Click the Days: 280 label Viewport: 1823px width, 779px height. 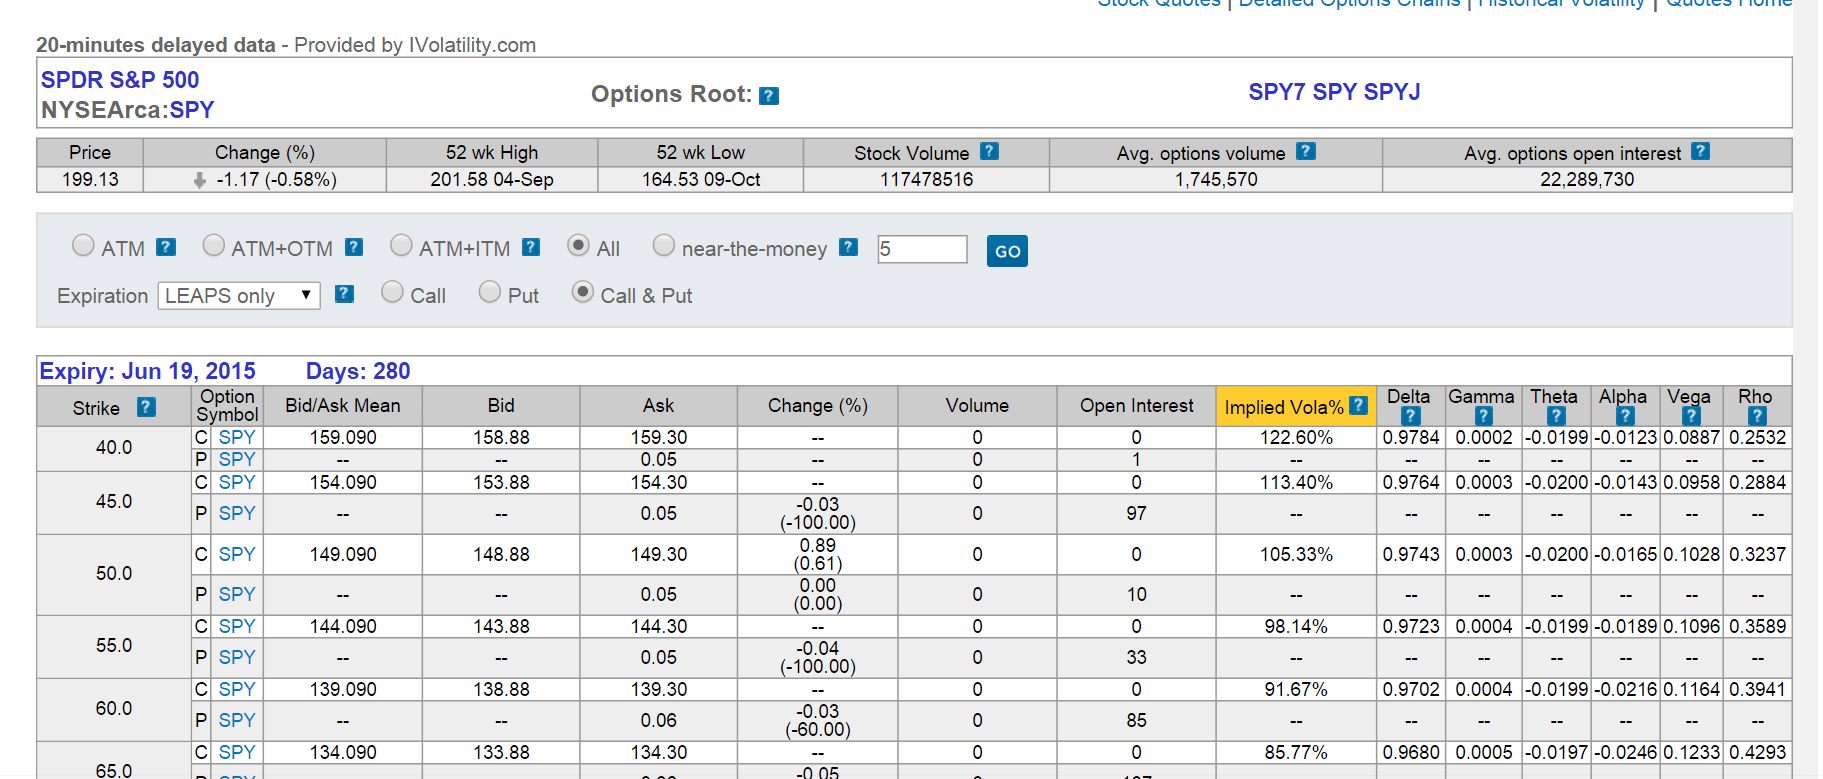tap(358, 371)
